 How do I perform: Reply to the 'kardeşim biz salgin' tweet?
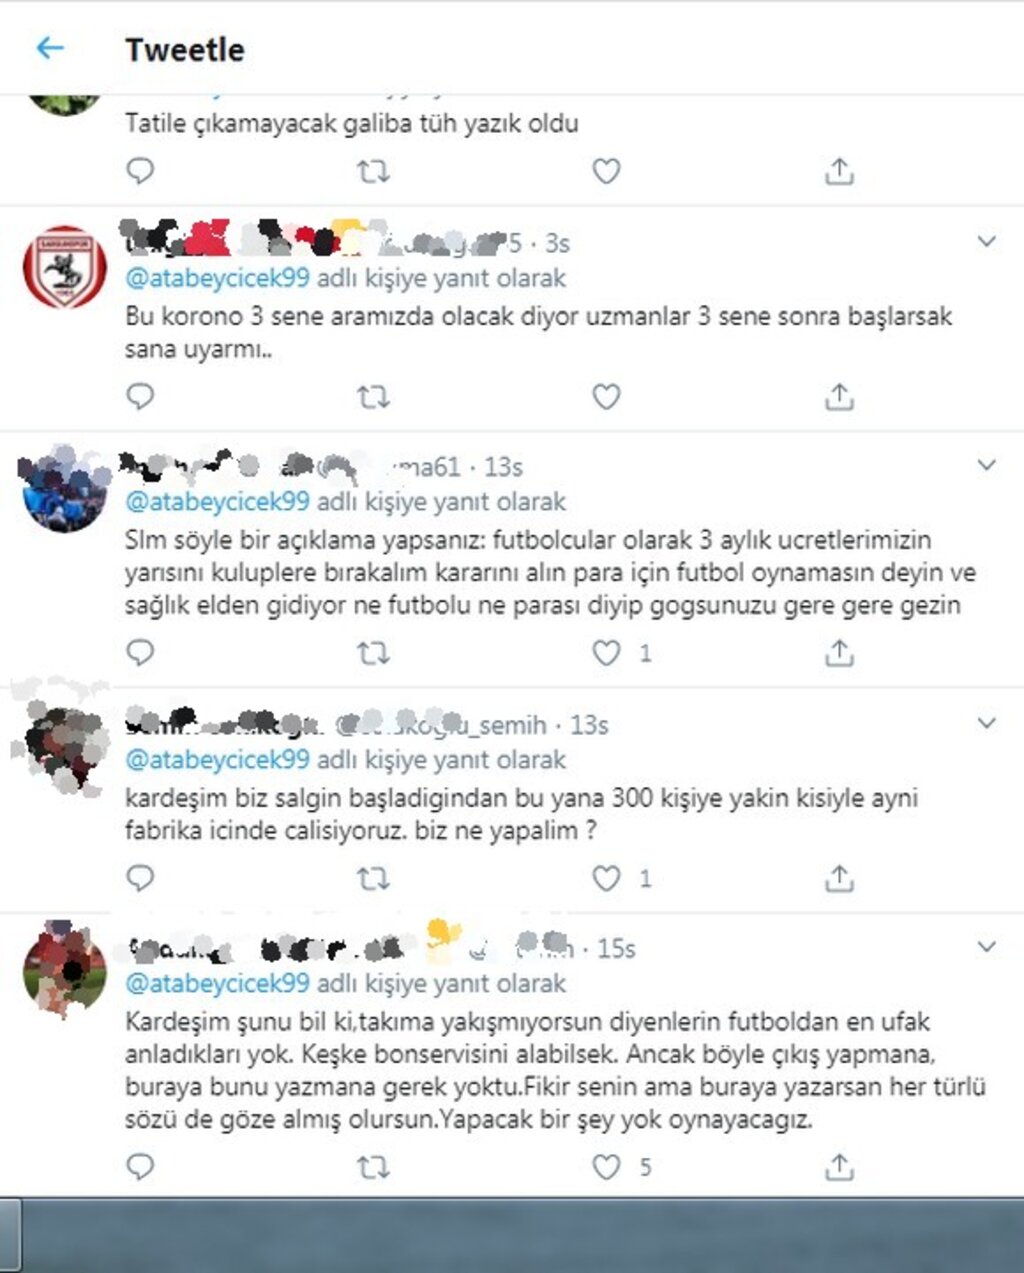pos(140,879)
